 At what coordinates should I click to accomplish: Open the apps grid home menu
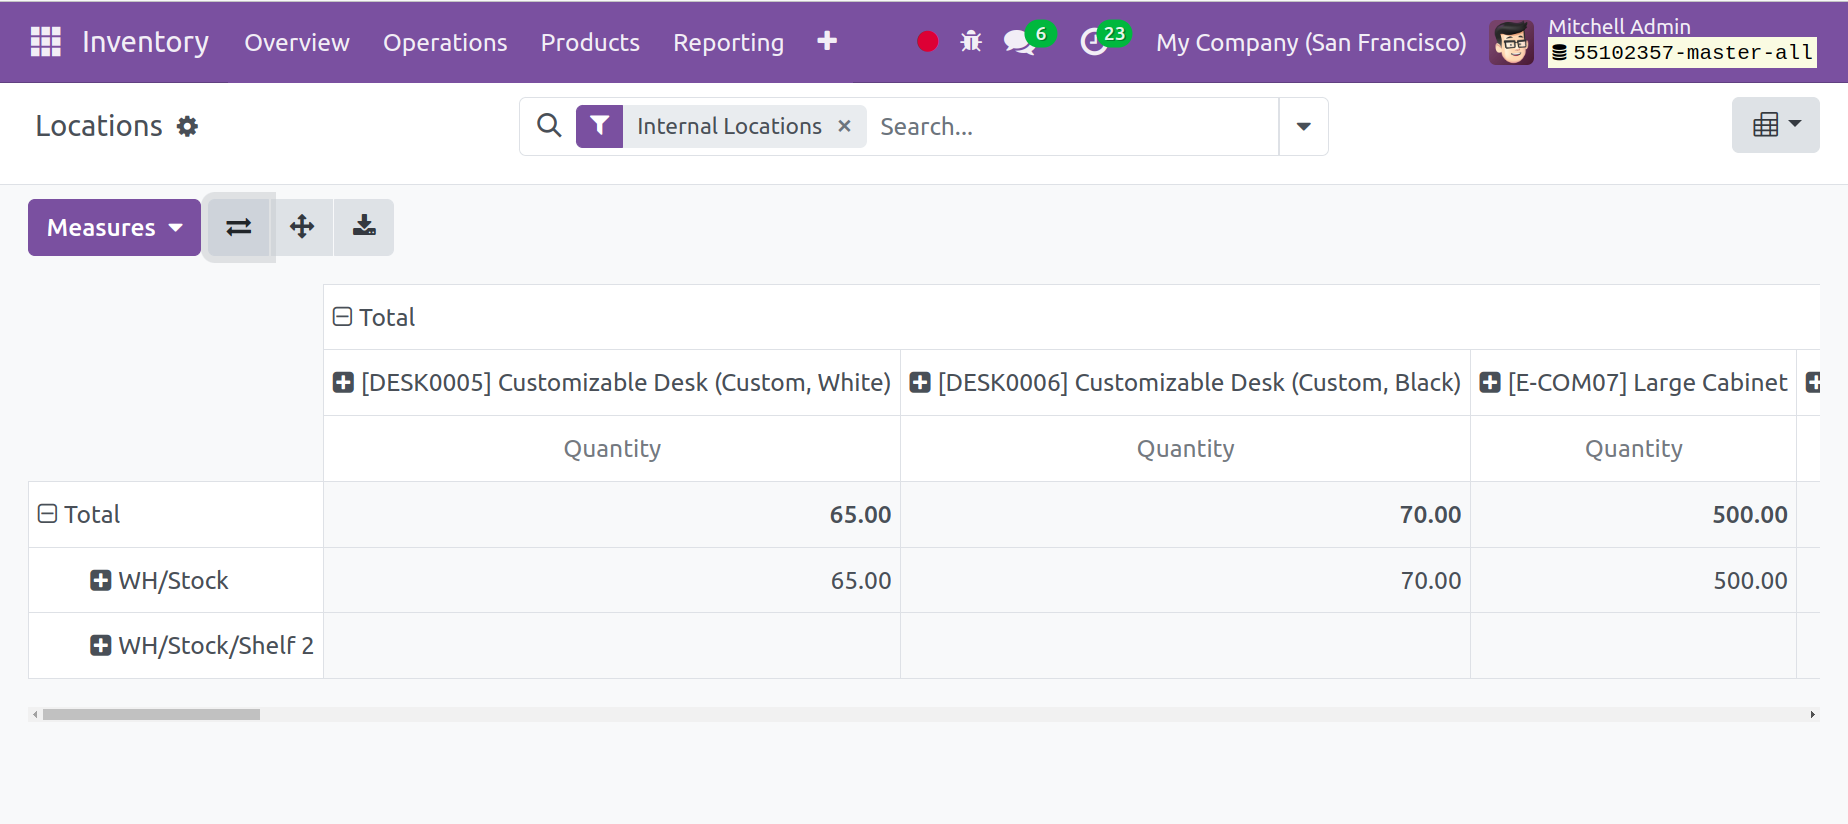[x=45, y=42]
